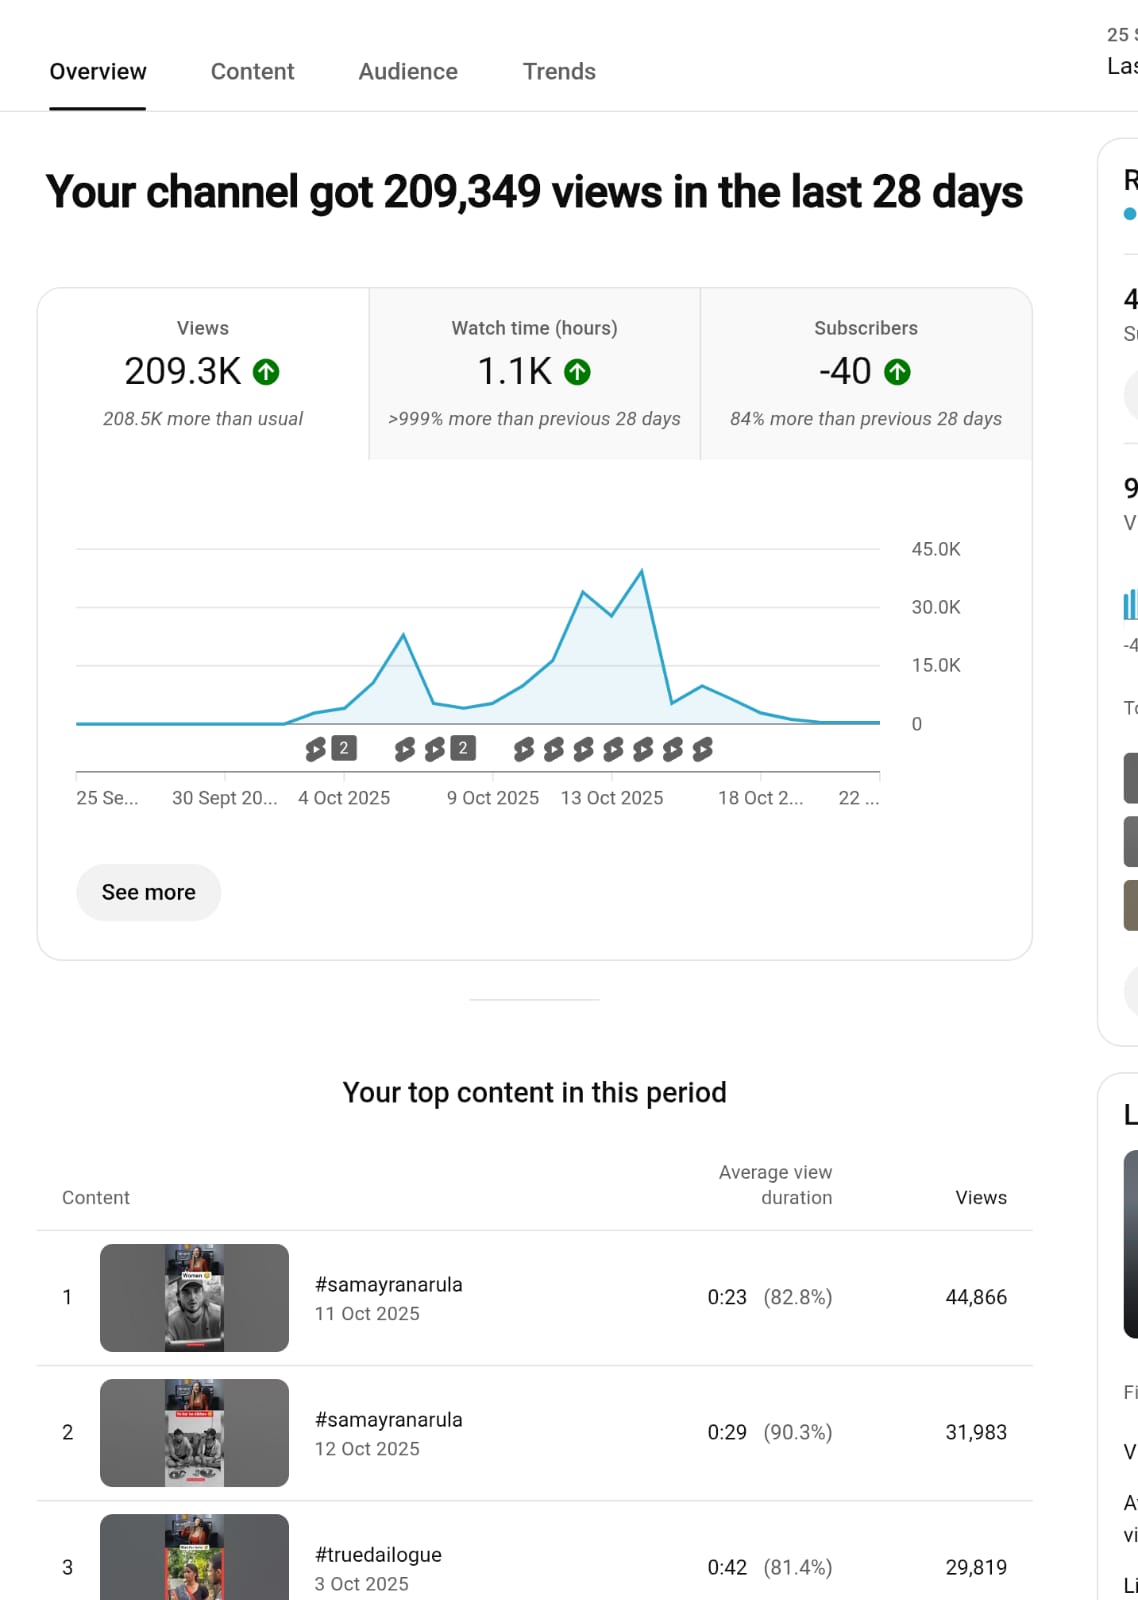Select the Subscribers metric card
The image size is (1138, 1600).
[x=865, y=374]
